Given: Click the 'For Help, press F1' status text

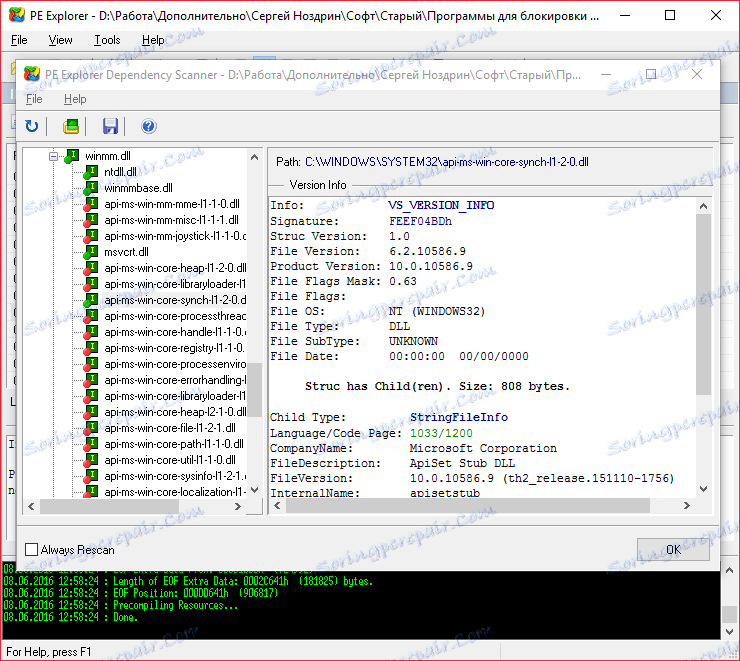Looking at the screenshot, I should 49,652.
